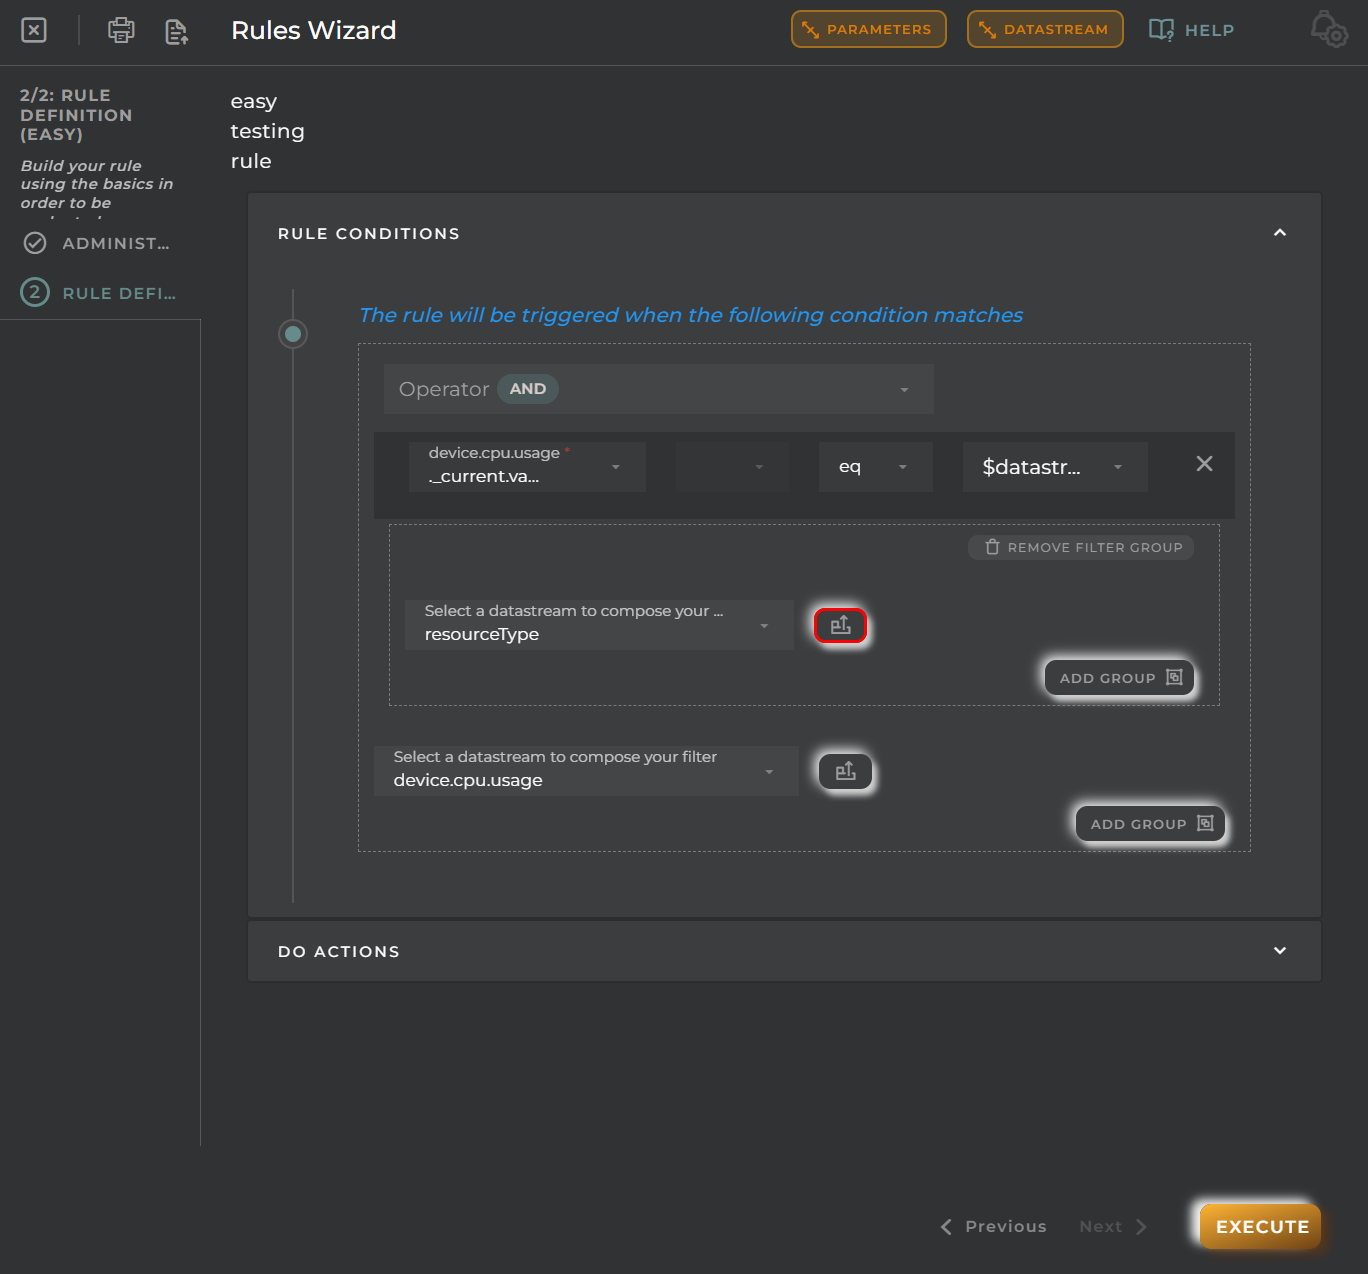Click the Next navigation button
The image size is (1368, 1274).
point(1113,1226)
